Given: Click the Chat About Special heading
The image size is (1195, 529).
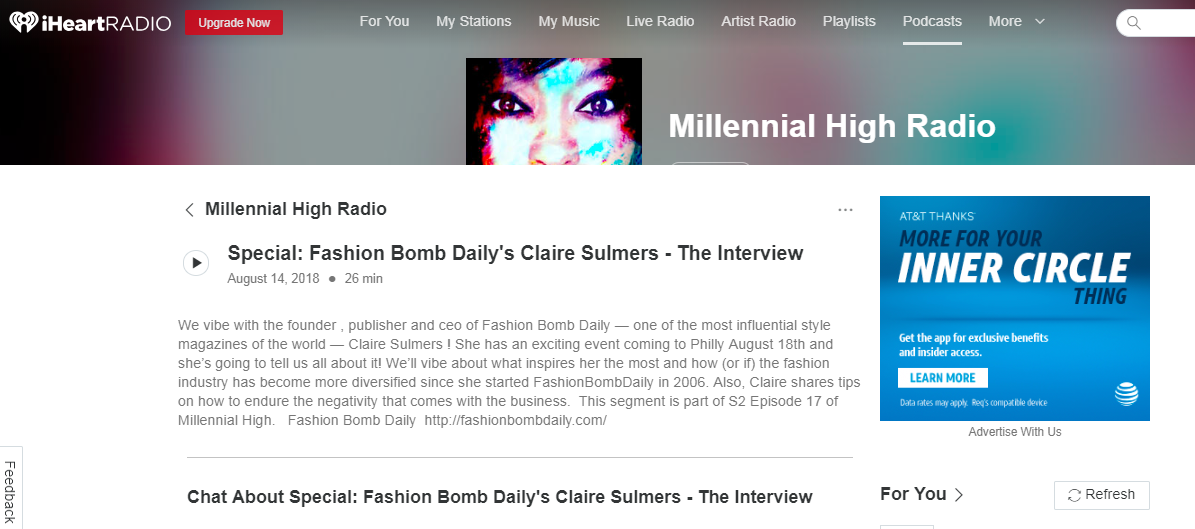Looking at the screenshot, I should 500,497.
